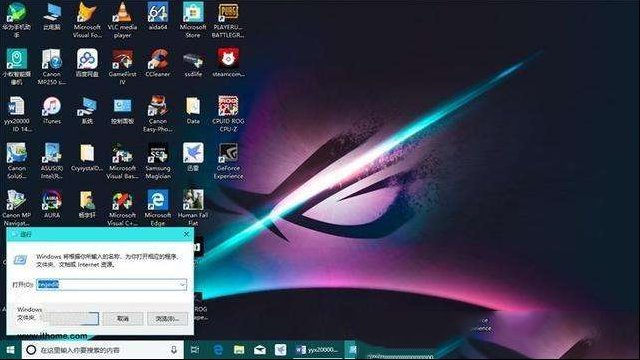640x360 pixels.
Task: Click the Run dialog taskbar button
Action: (x=351, y=350)
